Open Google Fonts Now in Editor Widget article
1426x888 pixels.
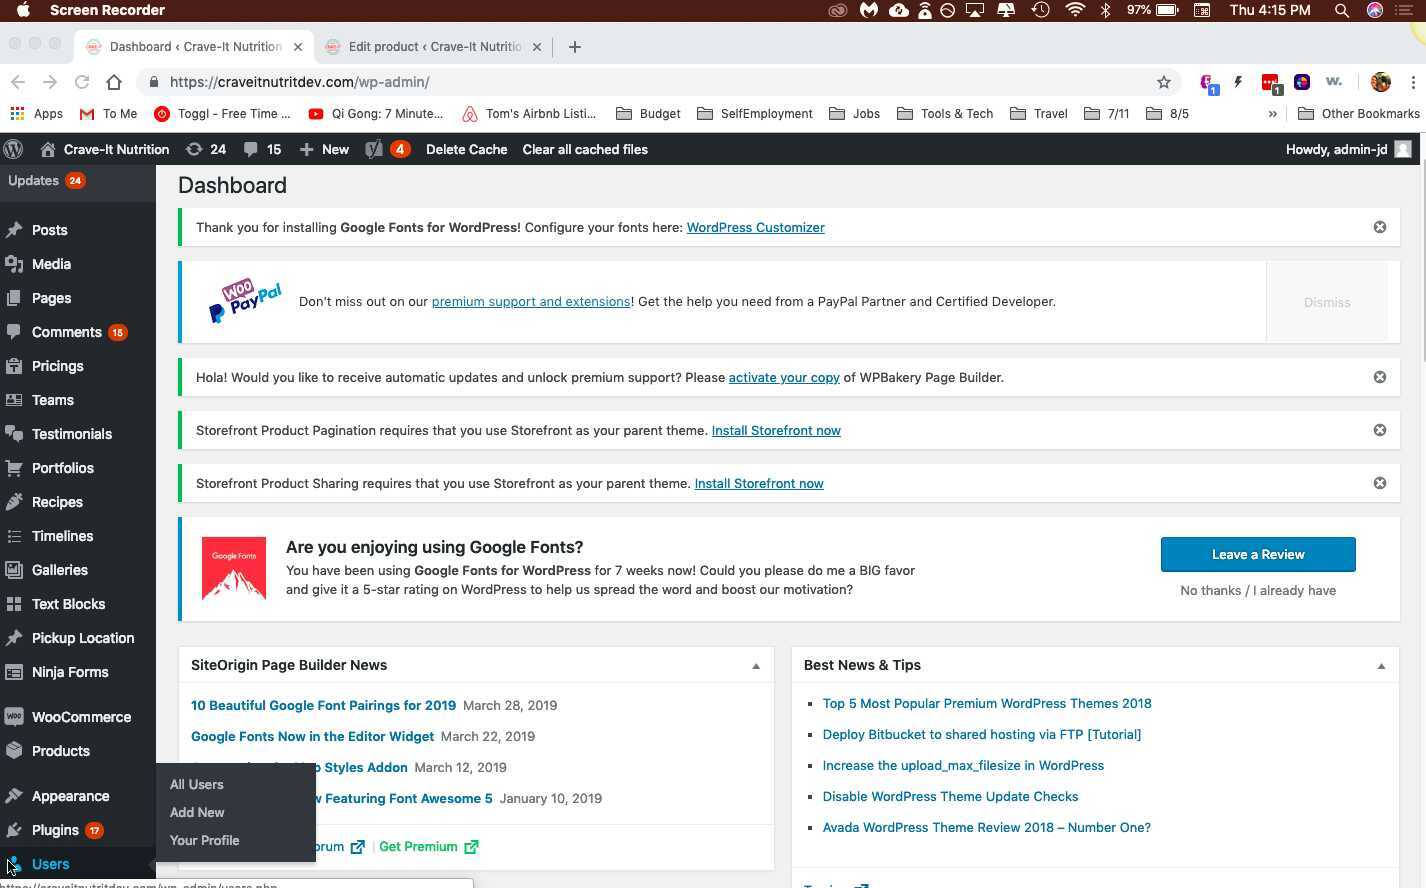(312, 736)
